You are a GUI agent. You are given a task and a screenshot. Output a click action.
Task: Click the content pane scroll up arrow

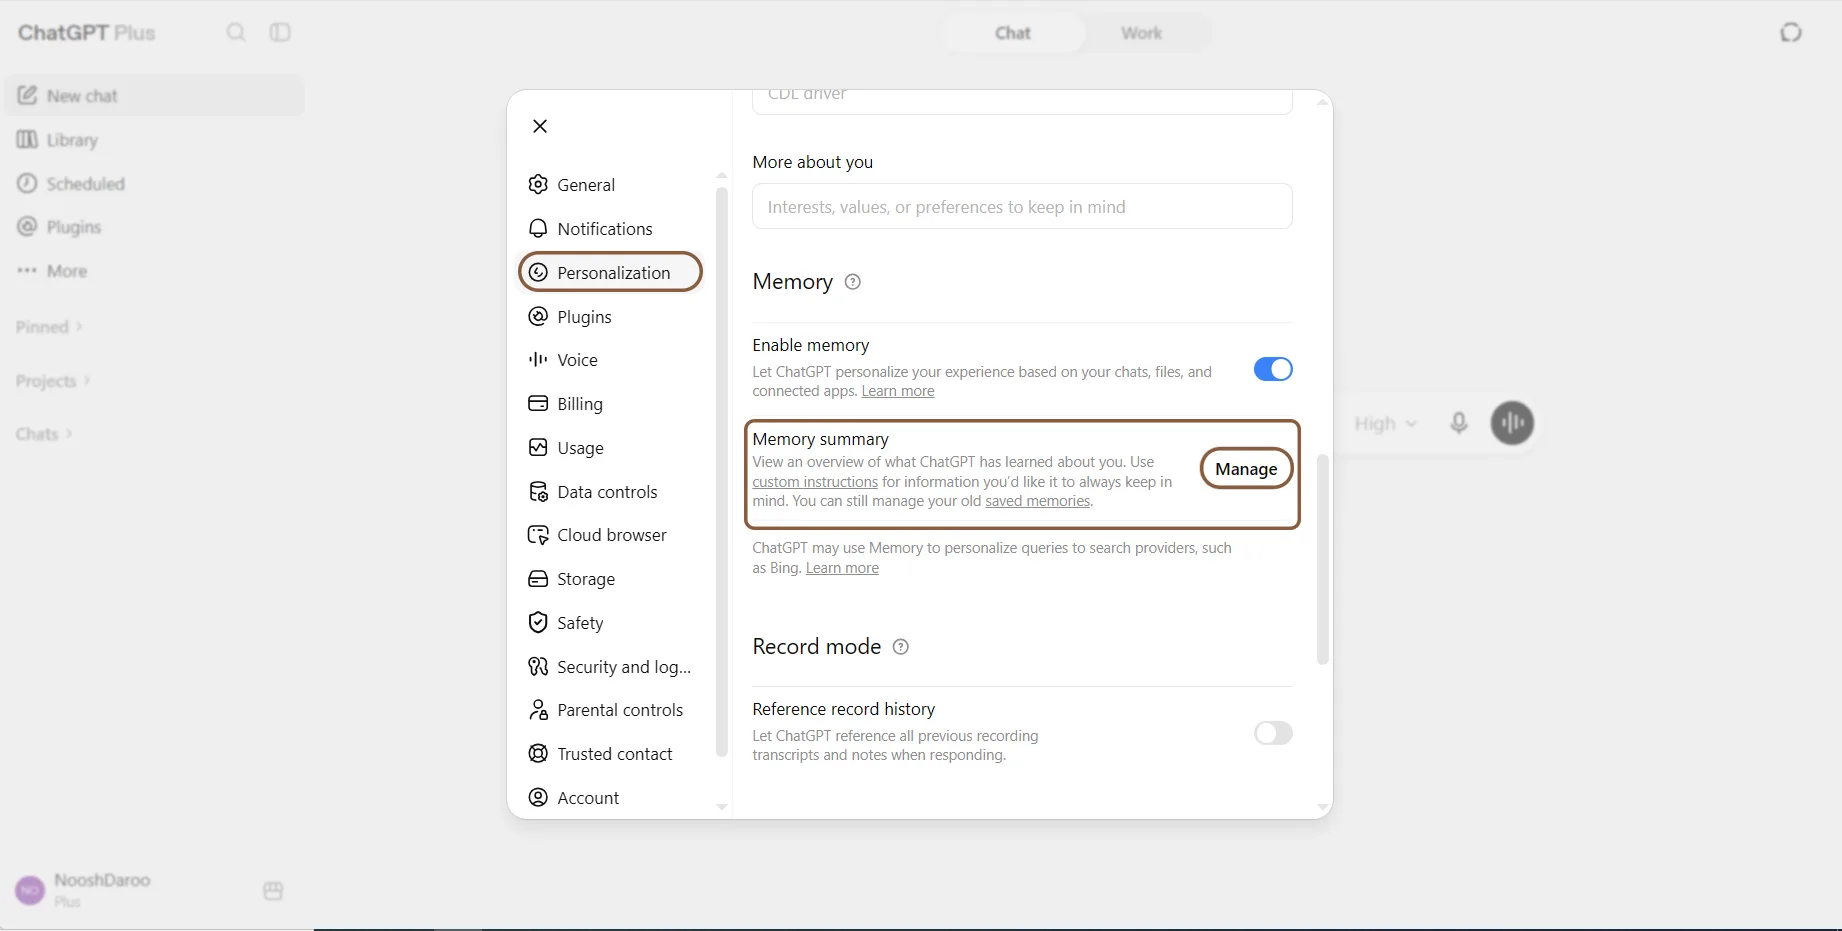point(1323,102)
